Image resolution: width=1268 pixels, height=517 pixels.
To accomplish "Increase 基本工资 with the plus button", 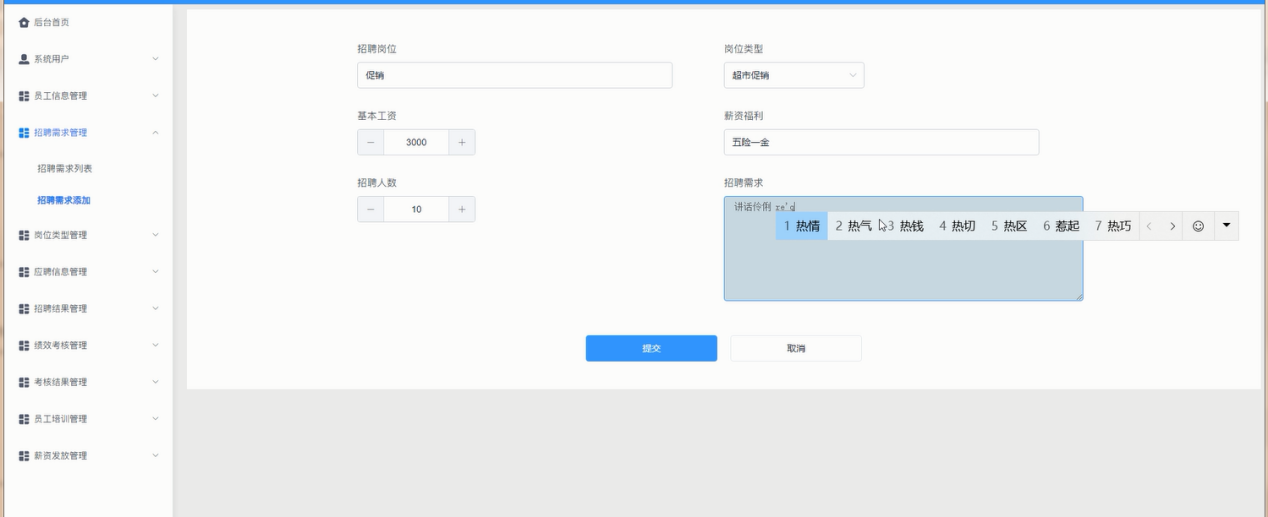I will [462, 142].
